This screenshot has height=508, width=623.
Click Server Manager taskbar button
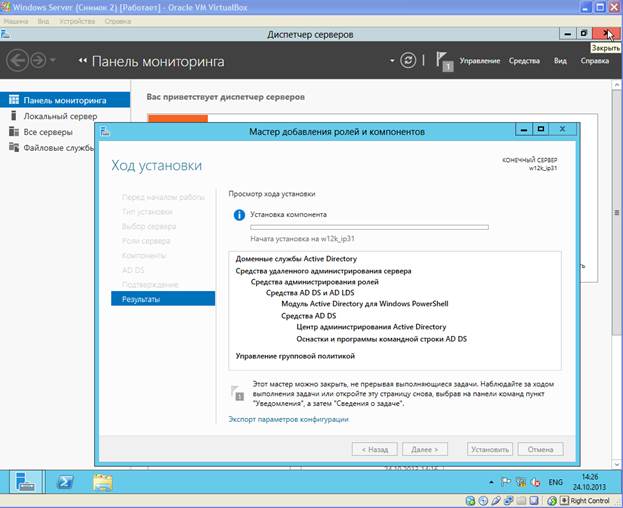[x=25, y=482]
